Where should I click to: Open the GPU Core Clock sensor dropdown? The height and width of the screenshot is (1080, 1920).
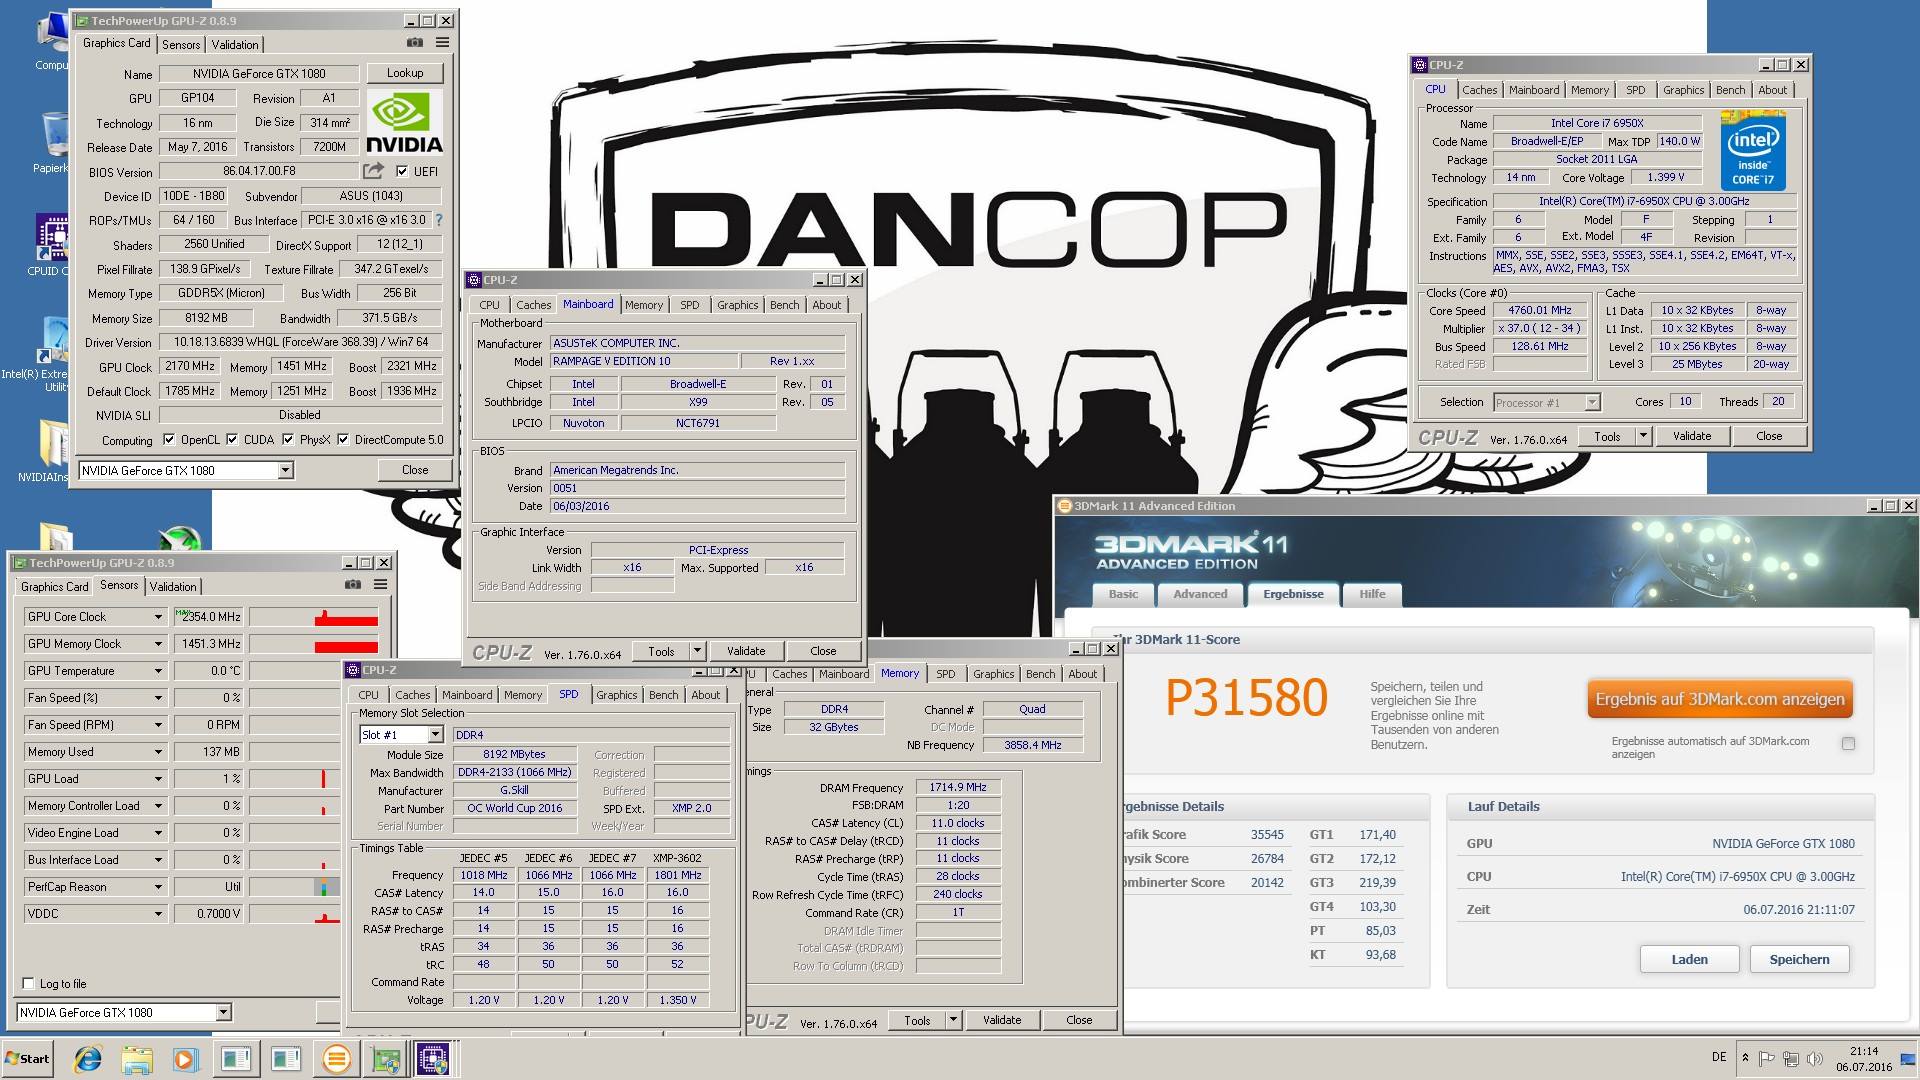[x=158, y=617]
